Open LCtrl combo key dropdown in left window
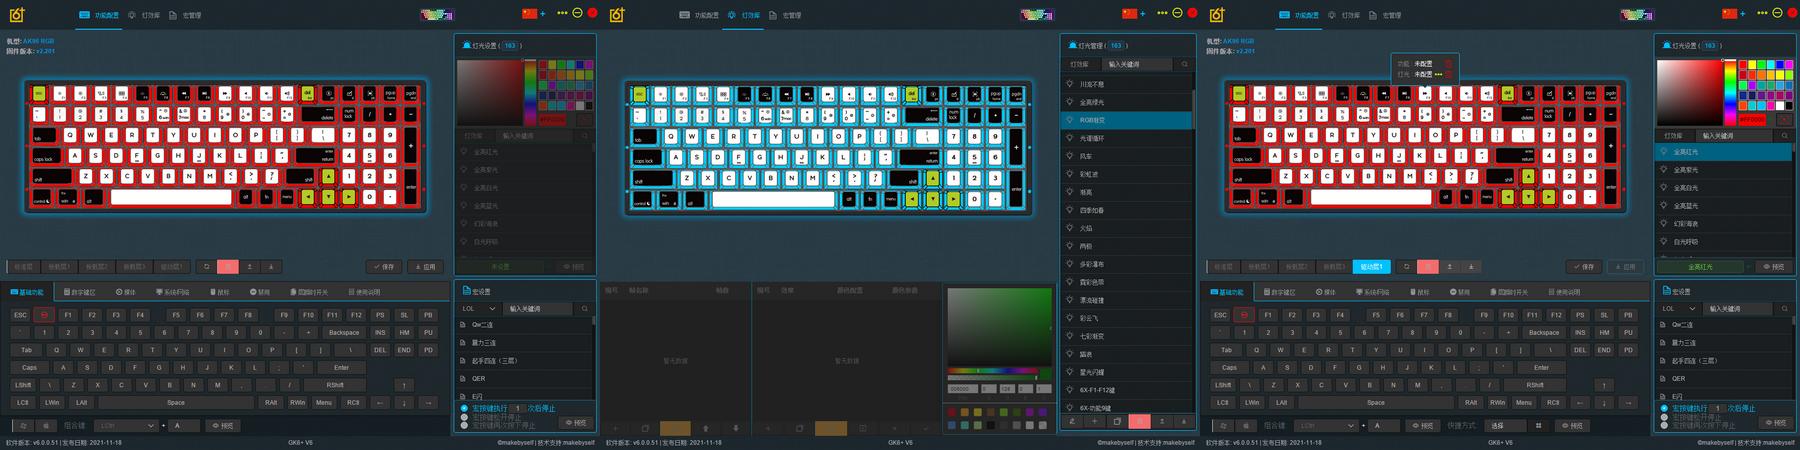This screenshot has height=450, width=1800. click(x=127, y=425)
